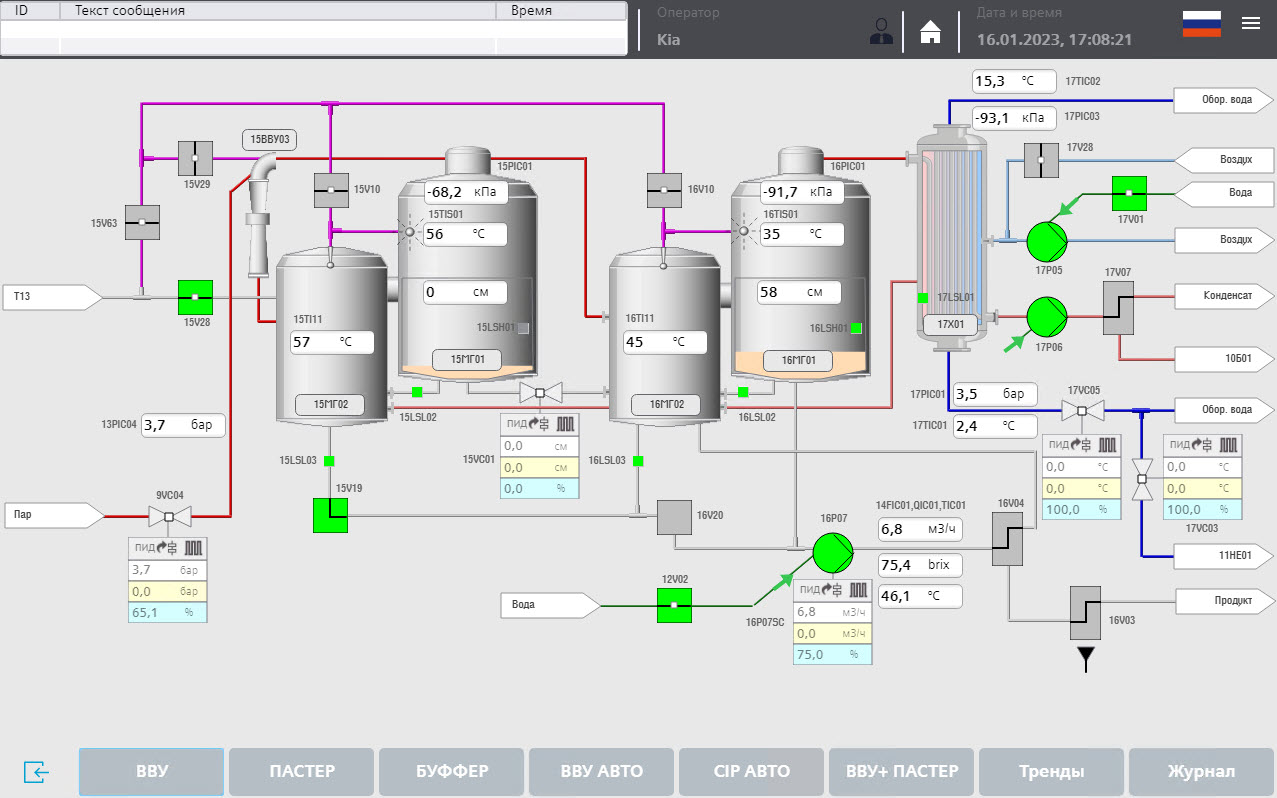1277x798 pixels.
Task: Switch to the Тренды tab
Action: pos(1051,771)
